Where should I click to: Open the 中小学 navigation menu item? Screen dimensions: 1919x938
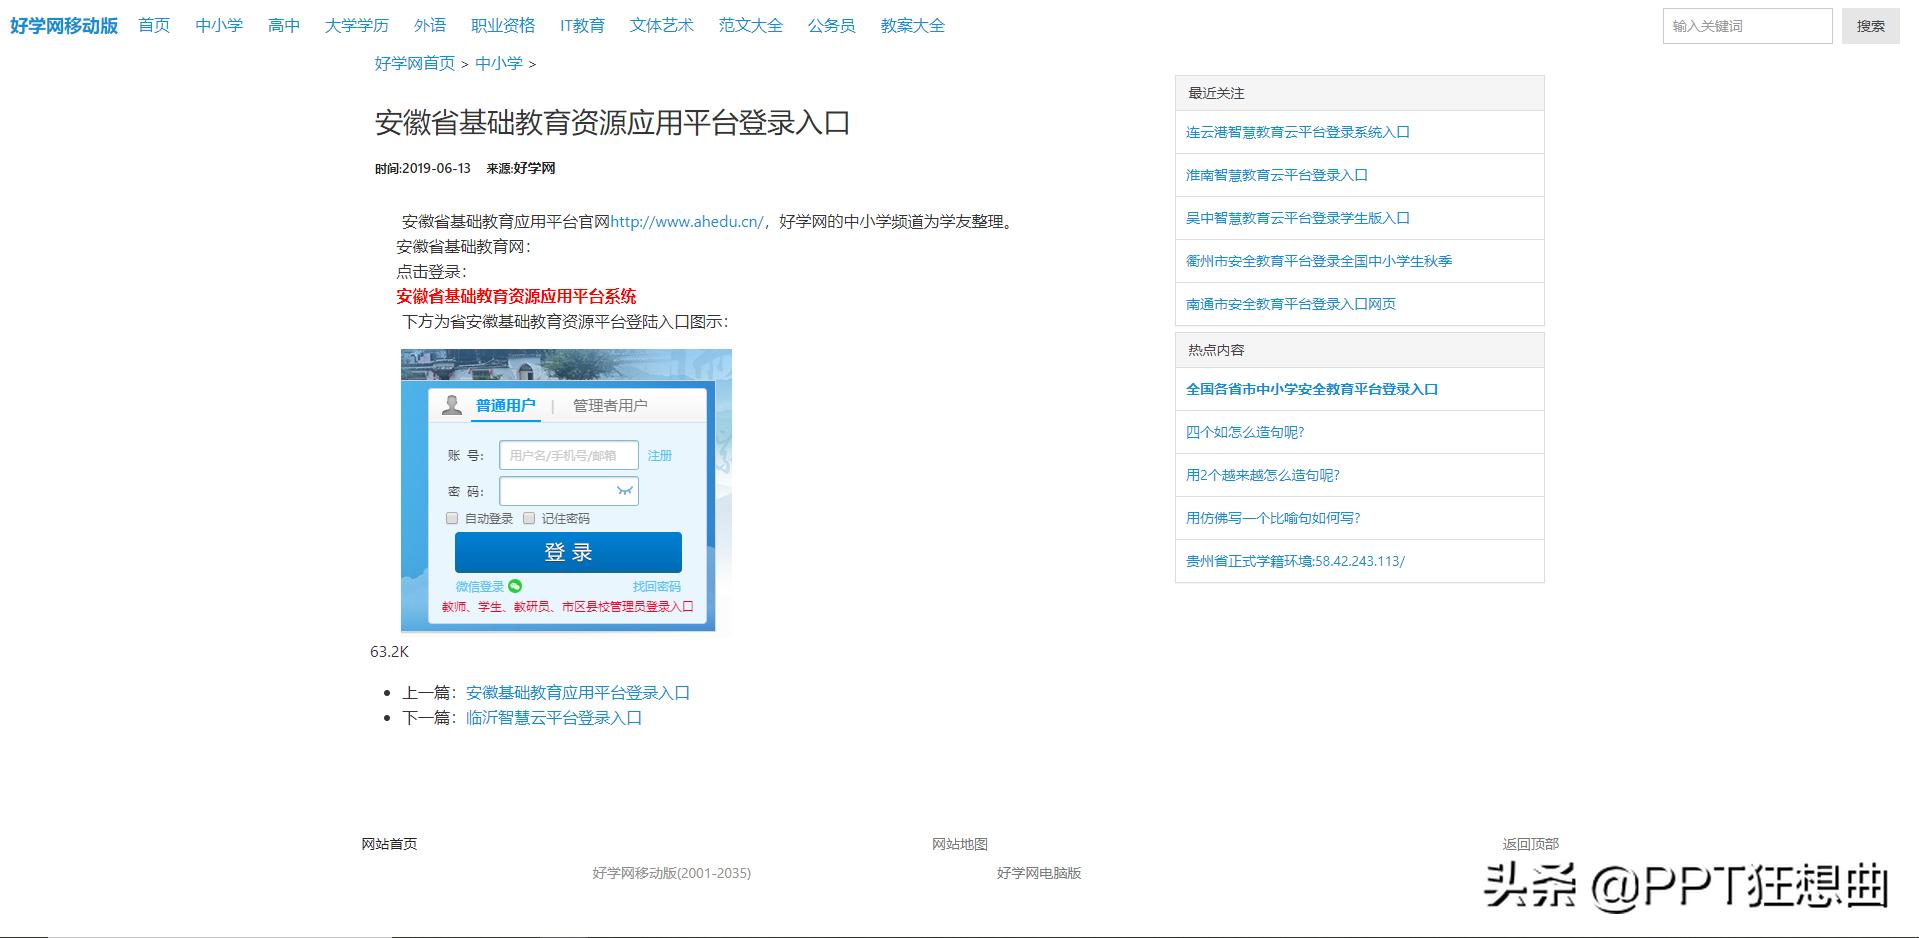click(x=218, y=25)
